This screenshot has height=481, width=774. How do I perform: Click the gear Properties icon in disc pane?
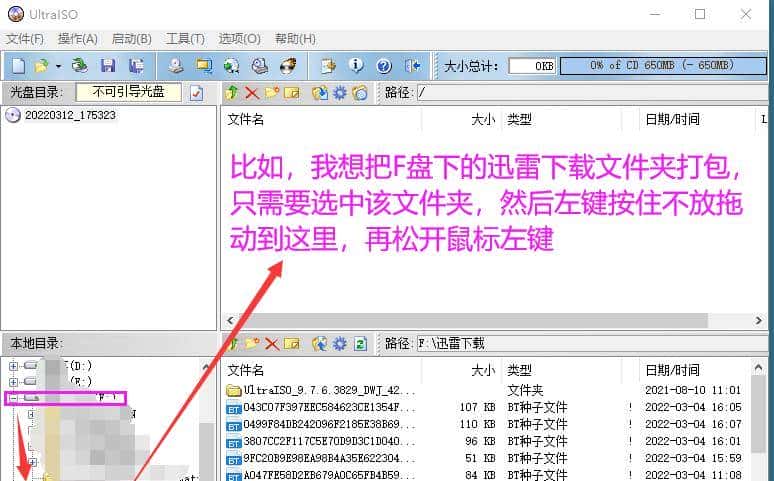click(340, 92)
